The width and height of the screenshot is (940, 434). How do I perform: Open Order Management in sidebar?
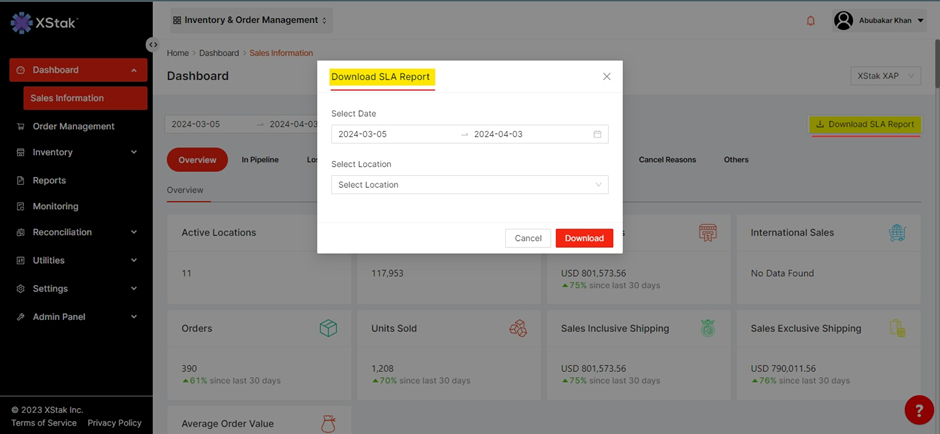click(73, 127)
